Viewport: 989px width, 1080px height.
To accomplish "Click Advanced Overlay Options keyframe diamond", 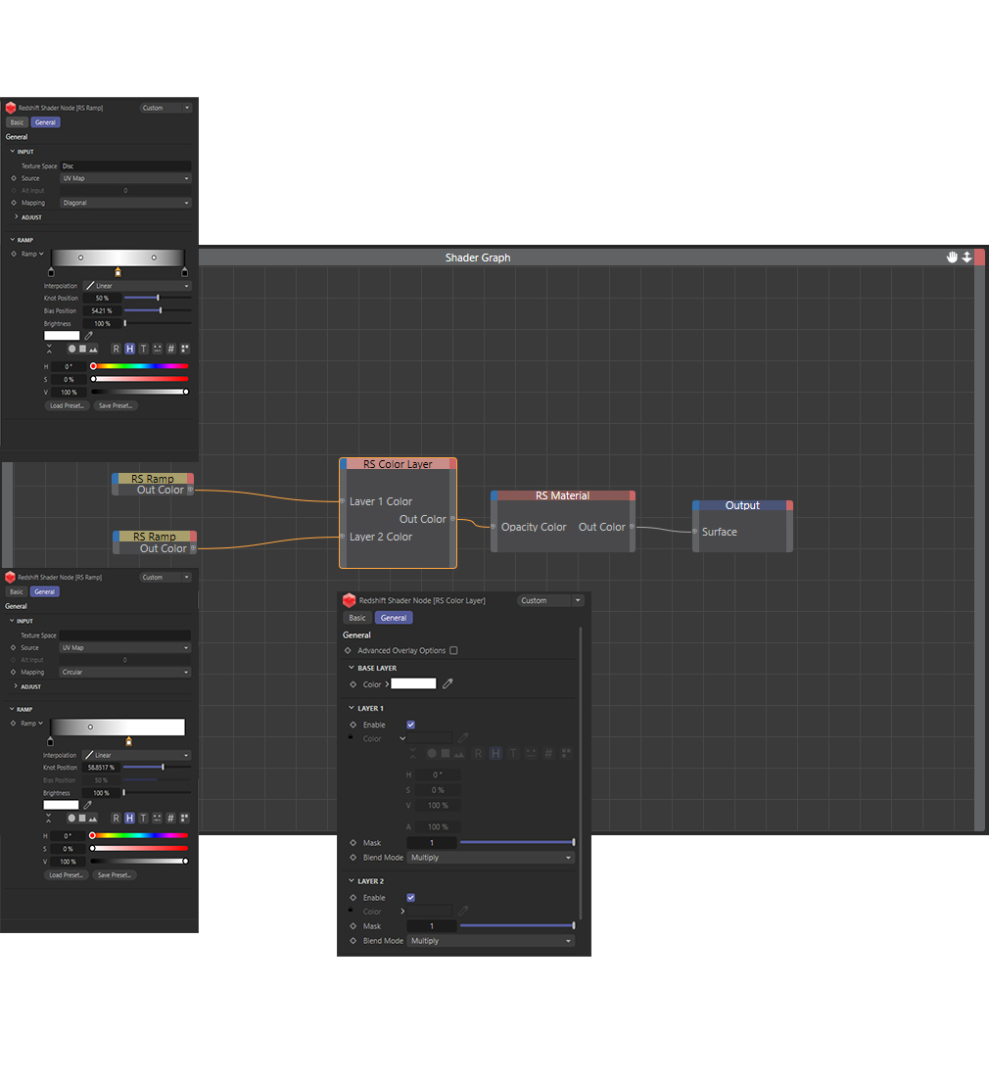I will [x=348, y=650].
